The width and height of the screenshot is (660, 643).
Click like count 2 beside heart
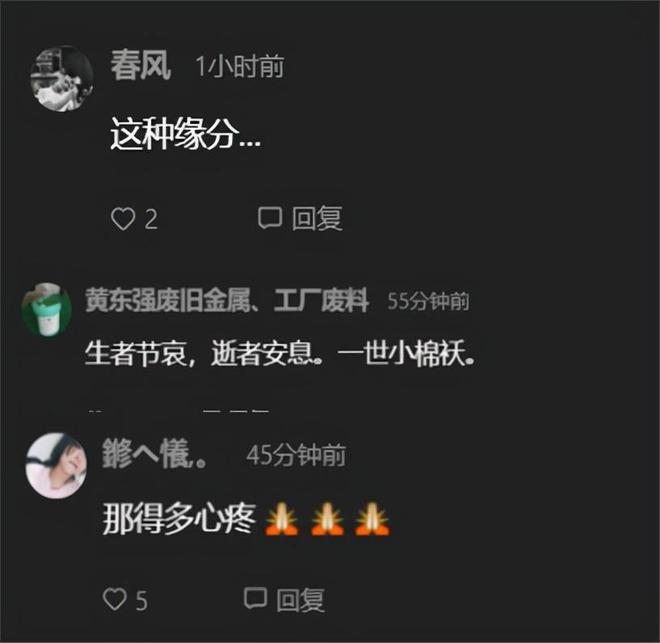tap(151, 219)
